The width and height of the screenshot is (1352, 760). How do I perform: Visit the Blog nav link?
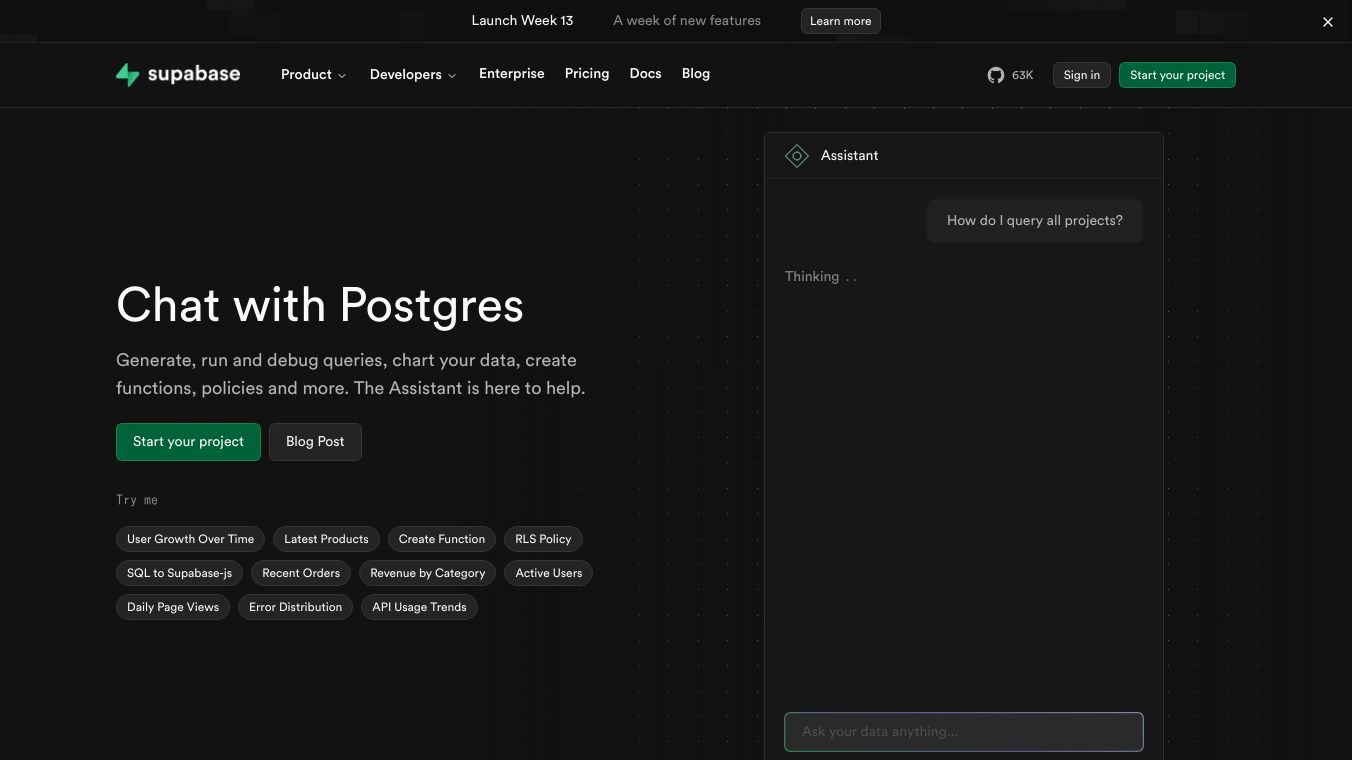click(696, 74)
